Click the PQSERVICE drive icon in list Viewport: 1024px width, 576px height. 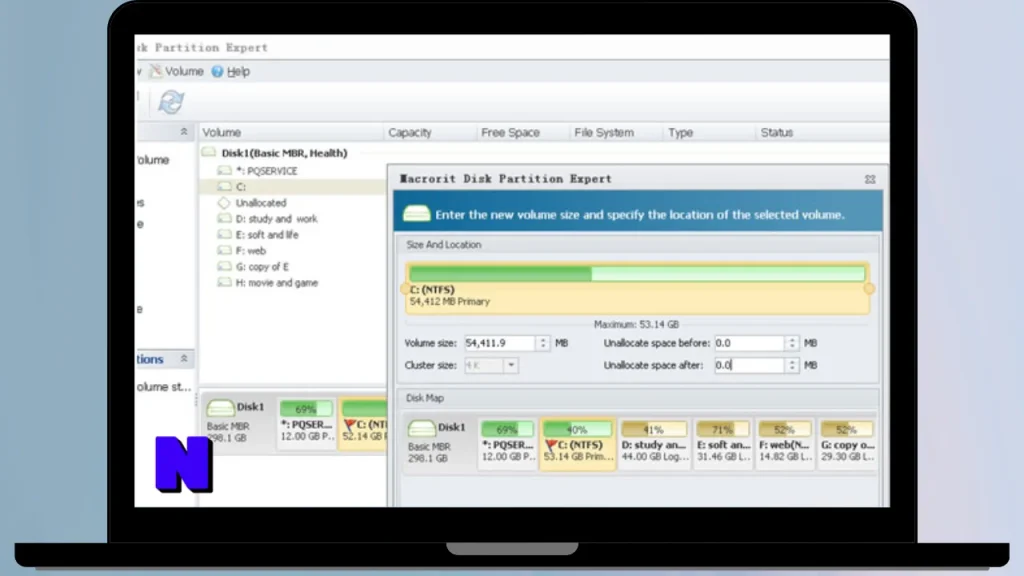pos(224,170)
